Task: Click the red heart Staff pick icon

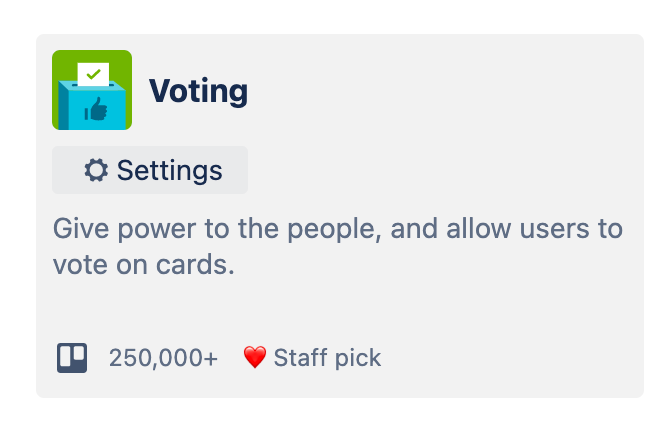Action: tap(255, 357)
